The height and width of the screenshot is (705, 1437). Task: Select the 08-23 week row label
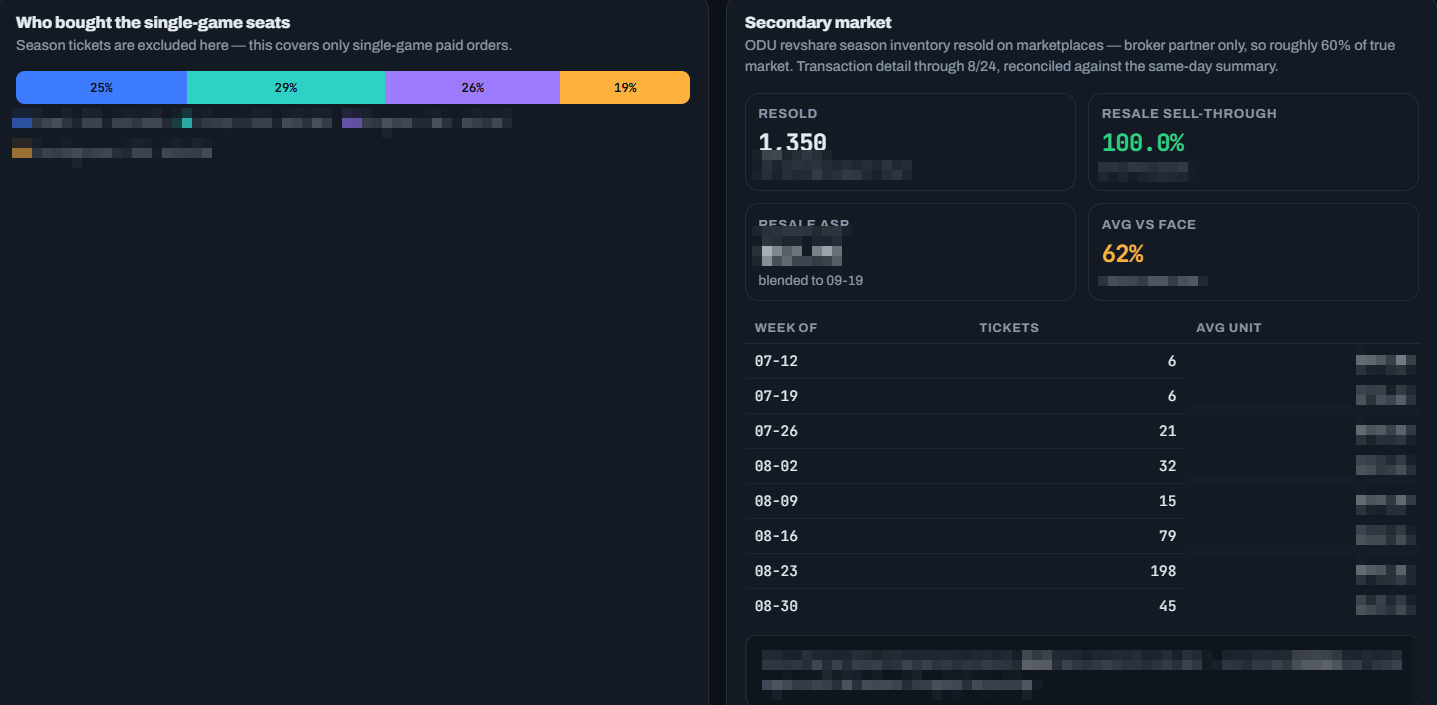[x=776, y=571]
